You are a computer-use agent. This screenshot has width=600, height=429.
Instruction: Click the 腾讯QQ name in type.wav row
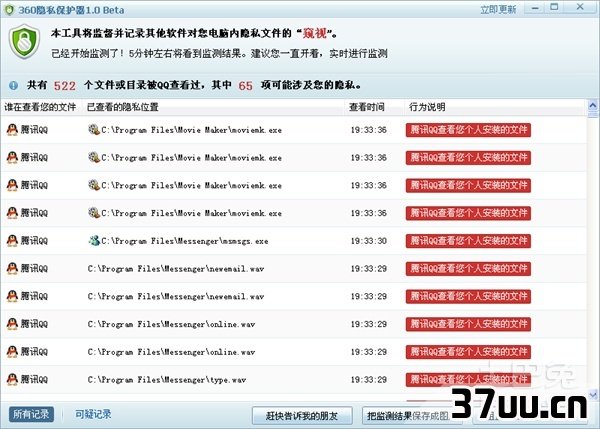pos(34,379)
